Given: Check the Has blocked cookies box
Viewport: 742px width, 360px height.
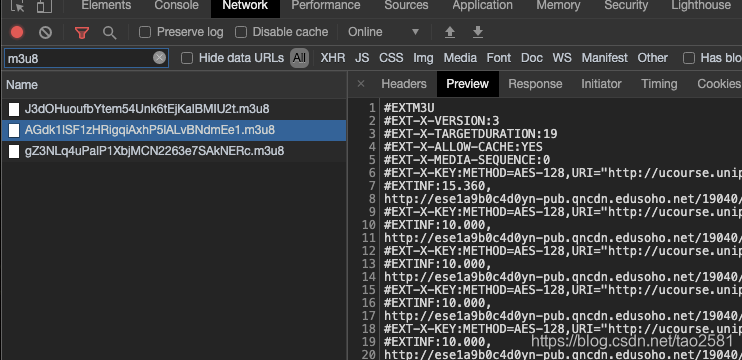Looking at the screenshot, I should (689, 58).
